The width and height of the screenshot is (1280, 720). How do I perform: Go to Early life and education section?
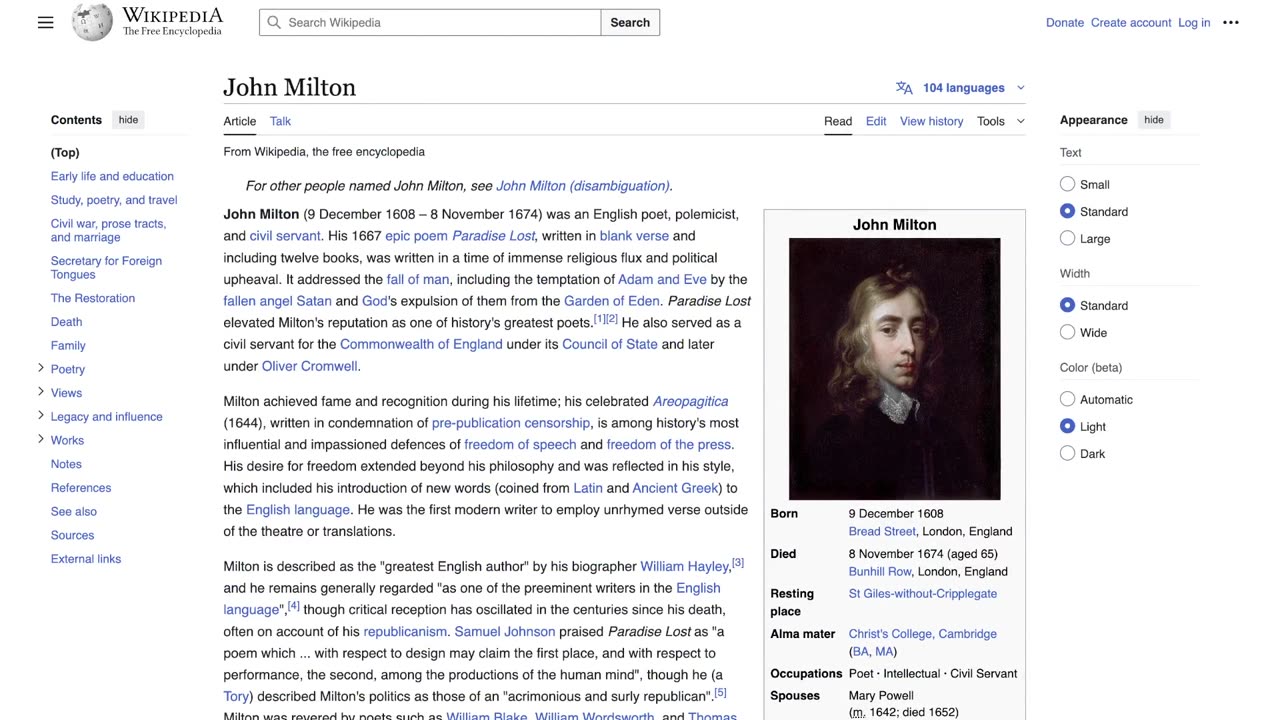pos(112,176)
